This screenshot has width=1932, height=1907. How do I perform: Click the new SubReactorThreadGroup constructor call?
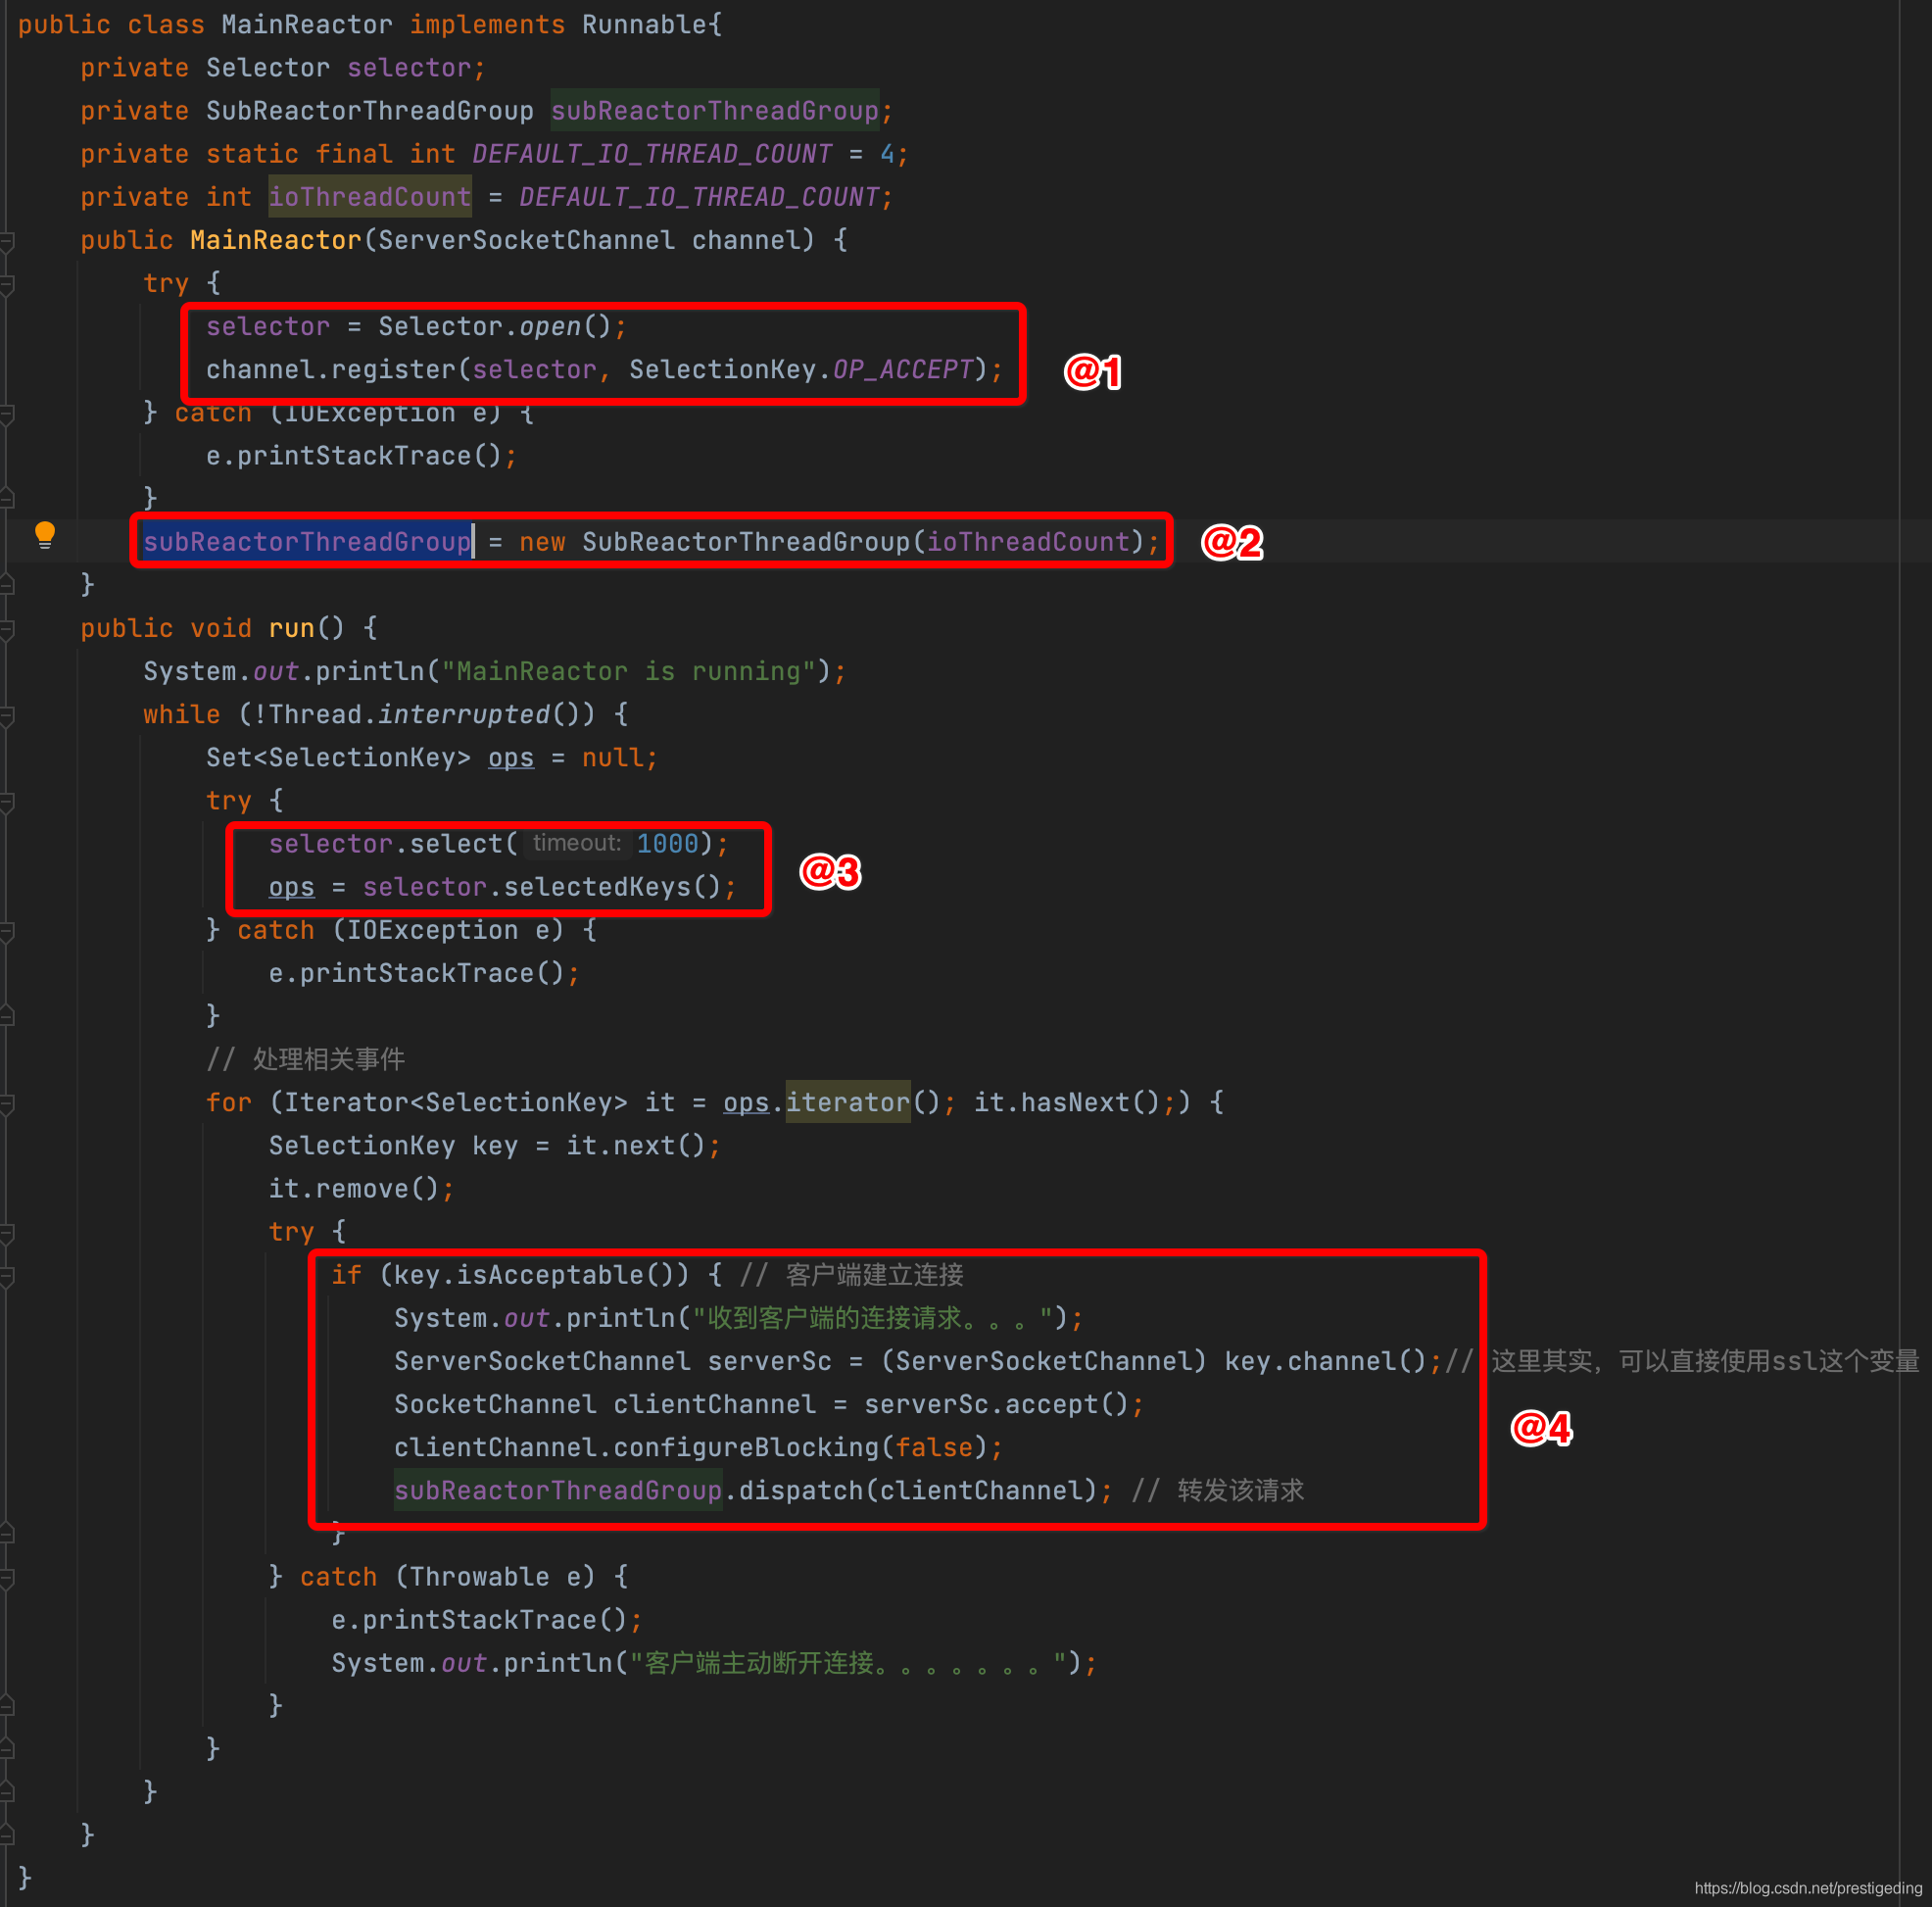point(831,542)
